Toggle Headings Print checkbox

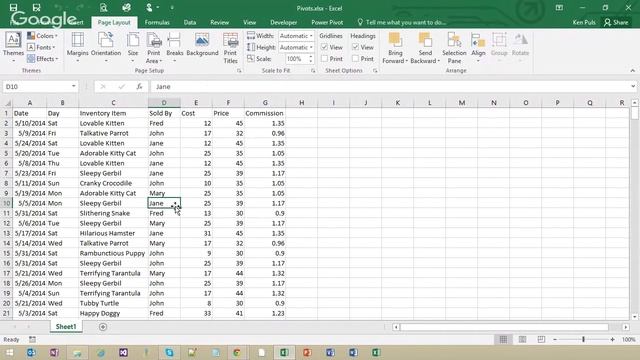(x=356, y=59)
